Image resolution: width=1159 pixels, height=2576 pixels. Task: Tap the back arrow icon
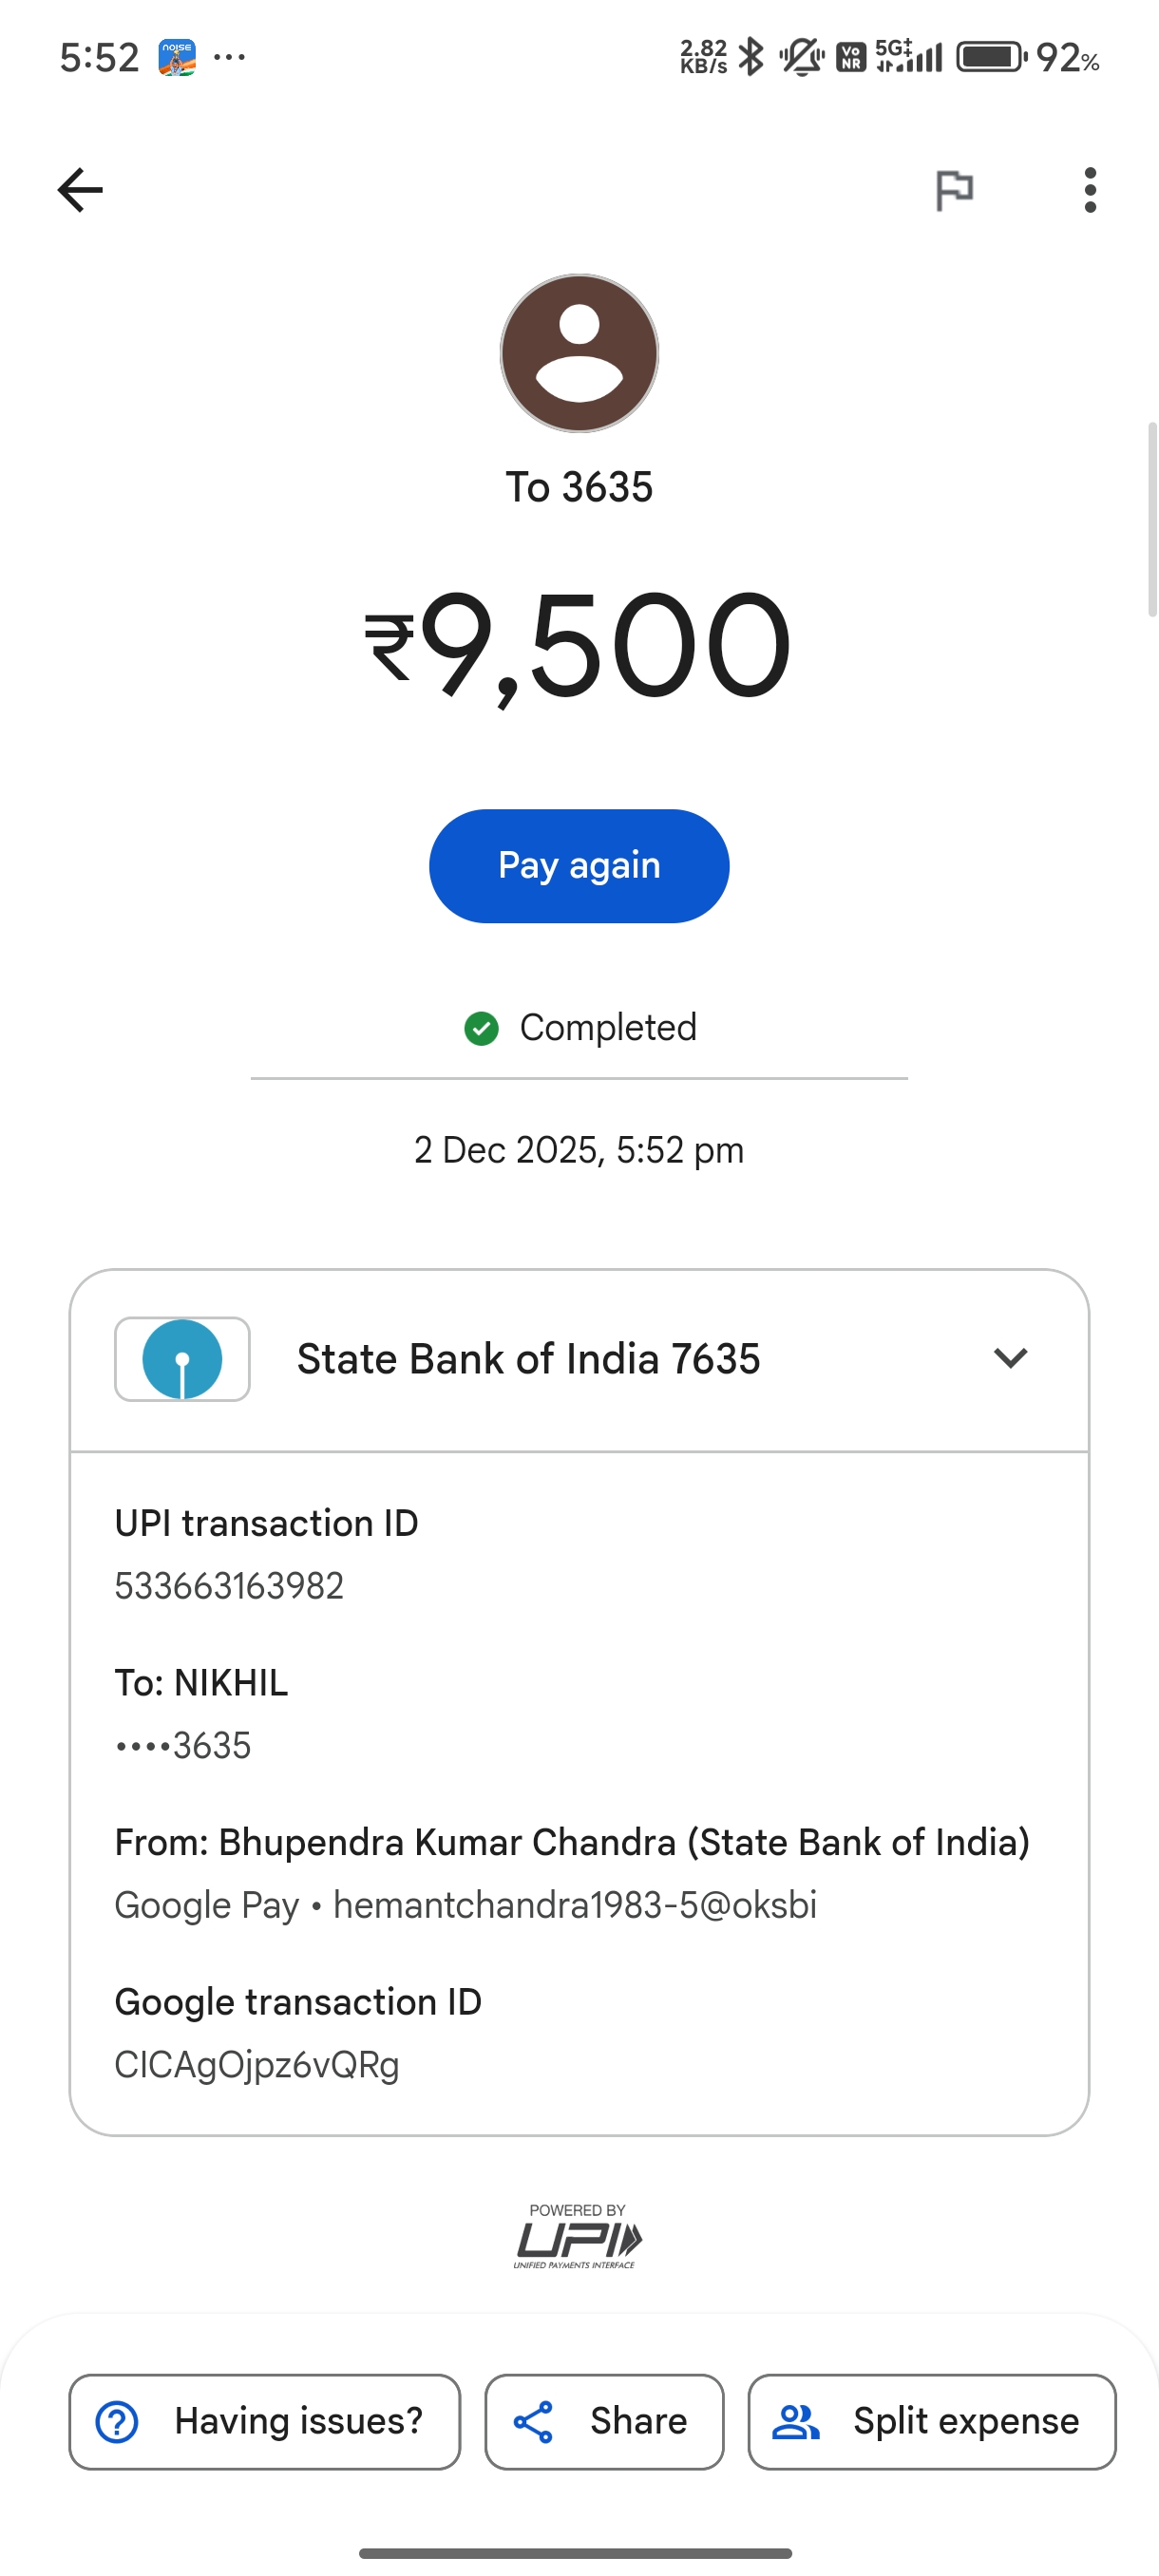[x=80, y=190]
